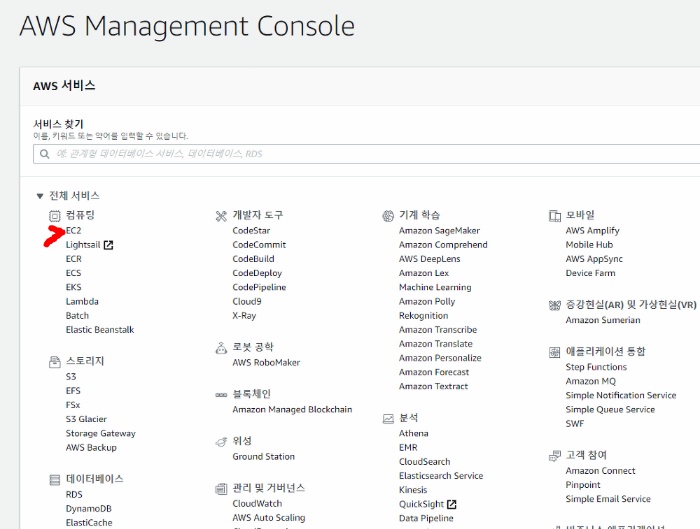This screenshot has width=700, height=529.
Task: Open CodeCommit
Action: pos(259,245)
